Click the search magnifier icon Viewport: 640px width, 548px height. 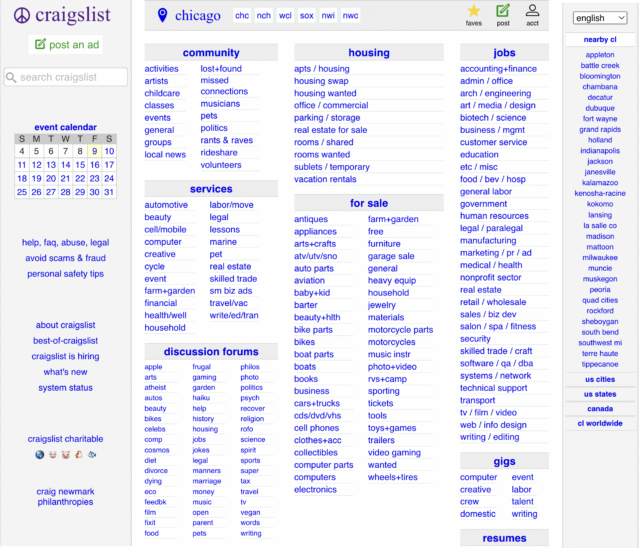[11, 77]
